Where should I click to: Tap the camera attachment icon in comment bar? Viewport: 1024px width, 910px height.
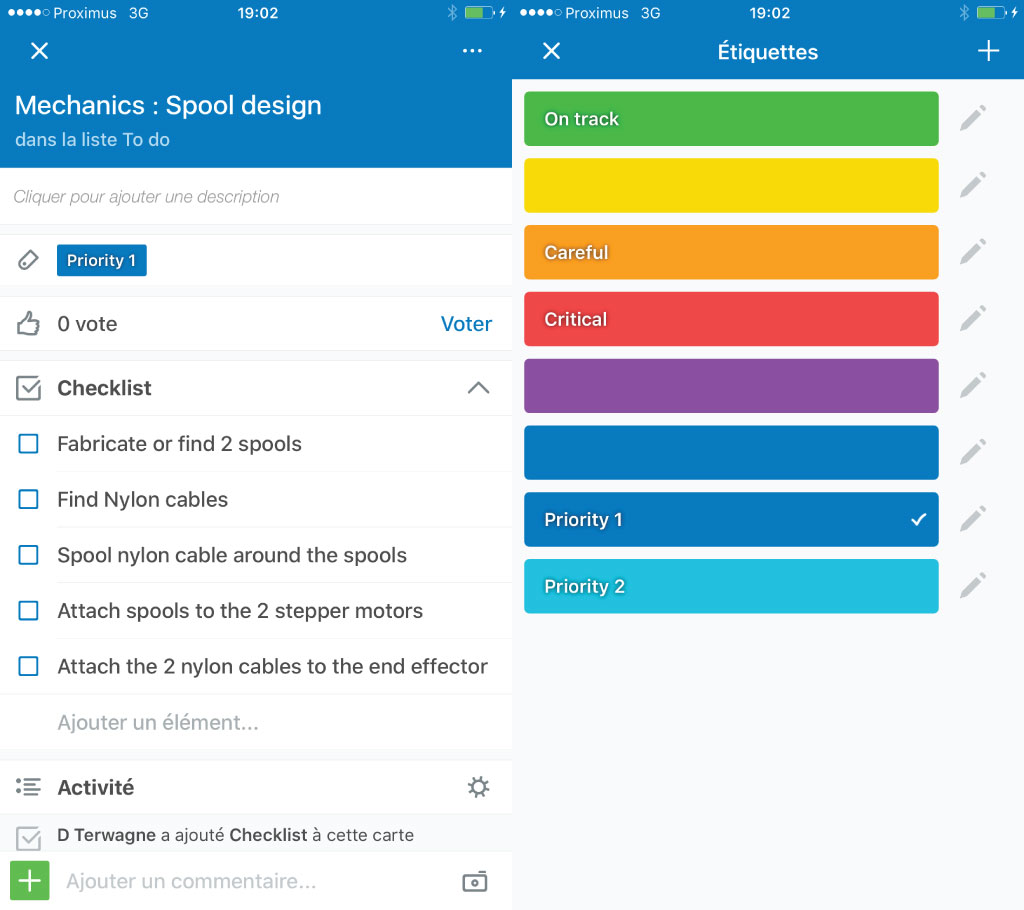click(474, 881)
